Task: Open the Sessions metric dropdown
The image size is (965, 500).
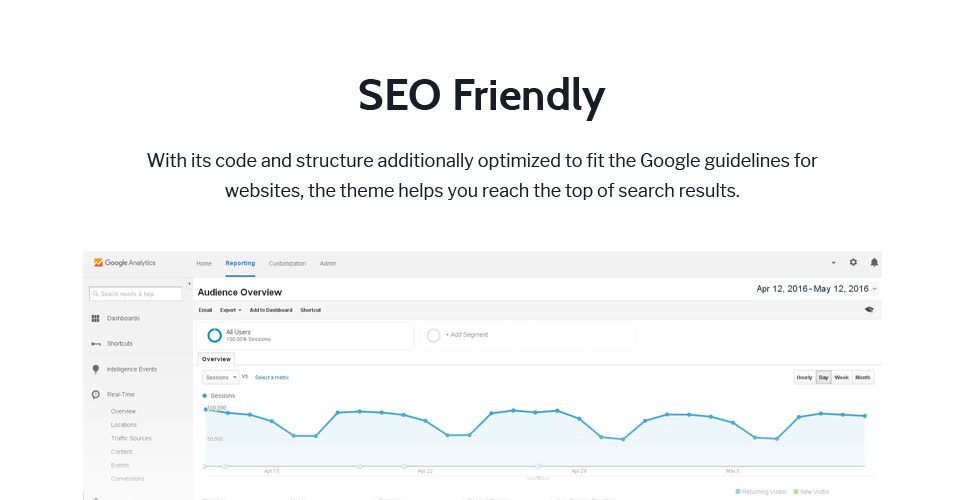Action: tap(220, 377)
